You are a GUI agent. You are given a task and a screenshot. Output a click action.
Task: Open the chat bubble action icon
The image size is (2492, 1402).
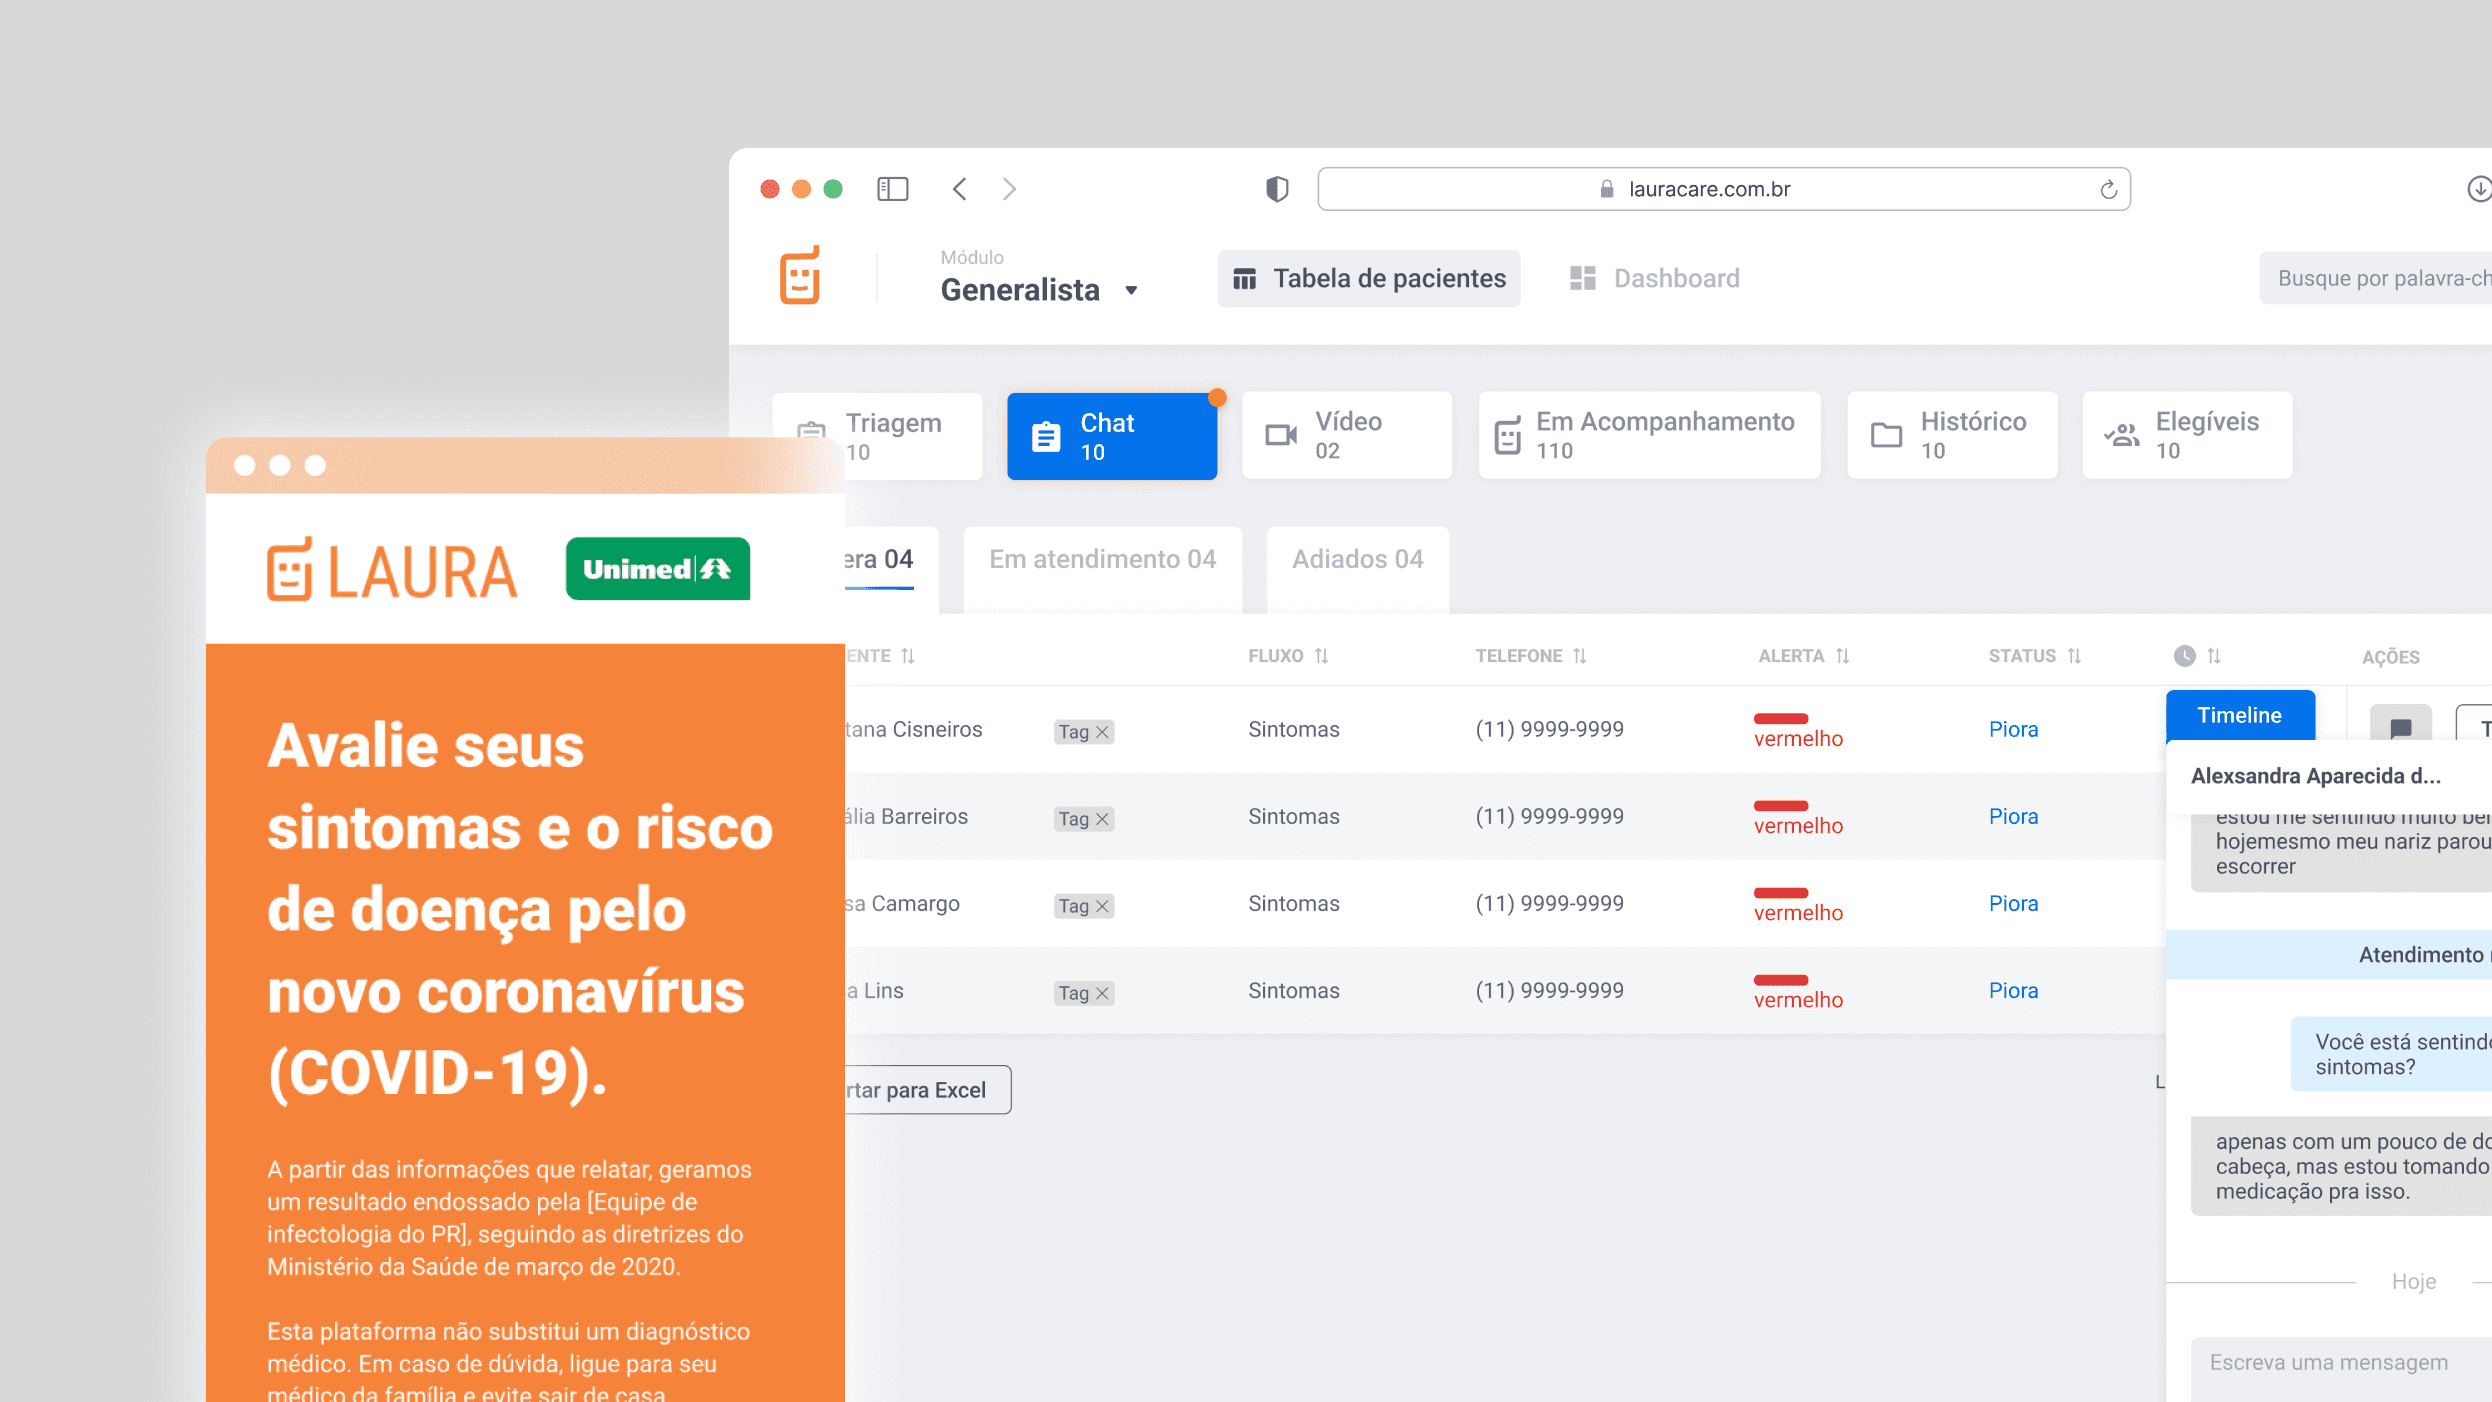(2400, 727)
